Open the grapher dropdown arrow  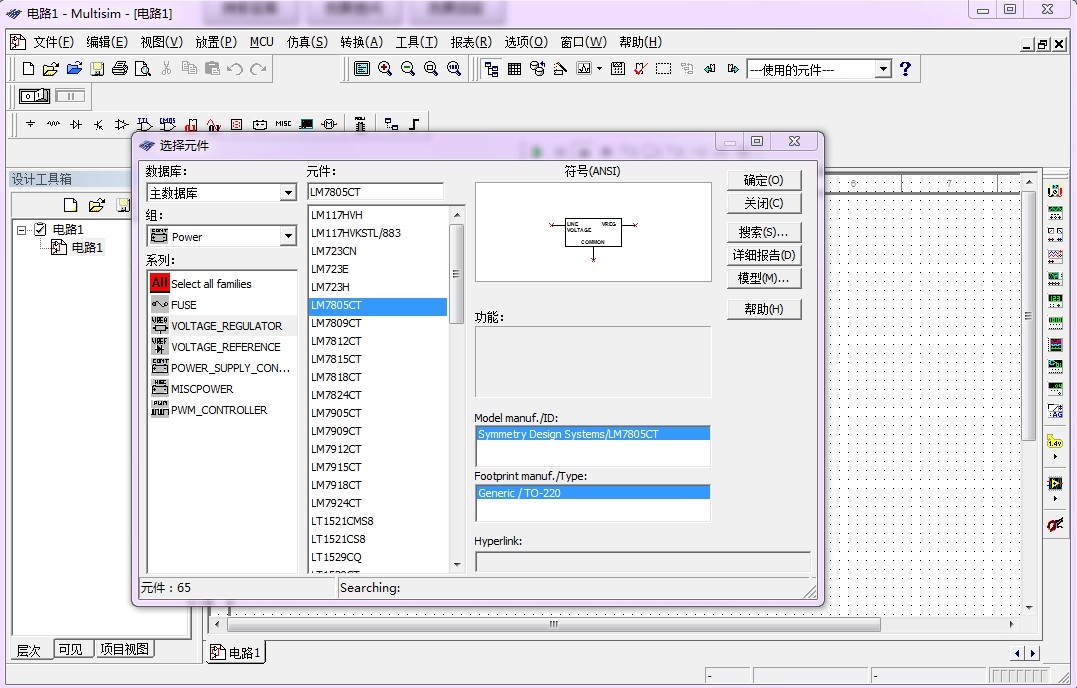[x=599, y=69]
